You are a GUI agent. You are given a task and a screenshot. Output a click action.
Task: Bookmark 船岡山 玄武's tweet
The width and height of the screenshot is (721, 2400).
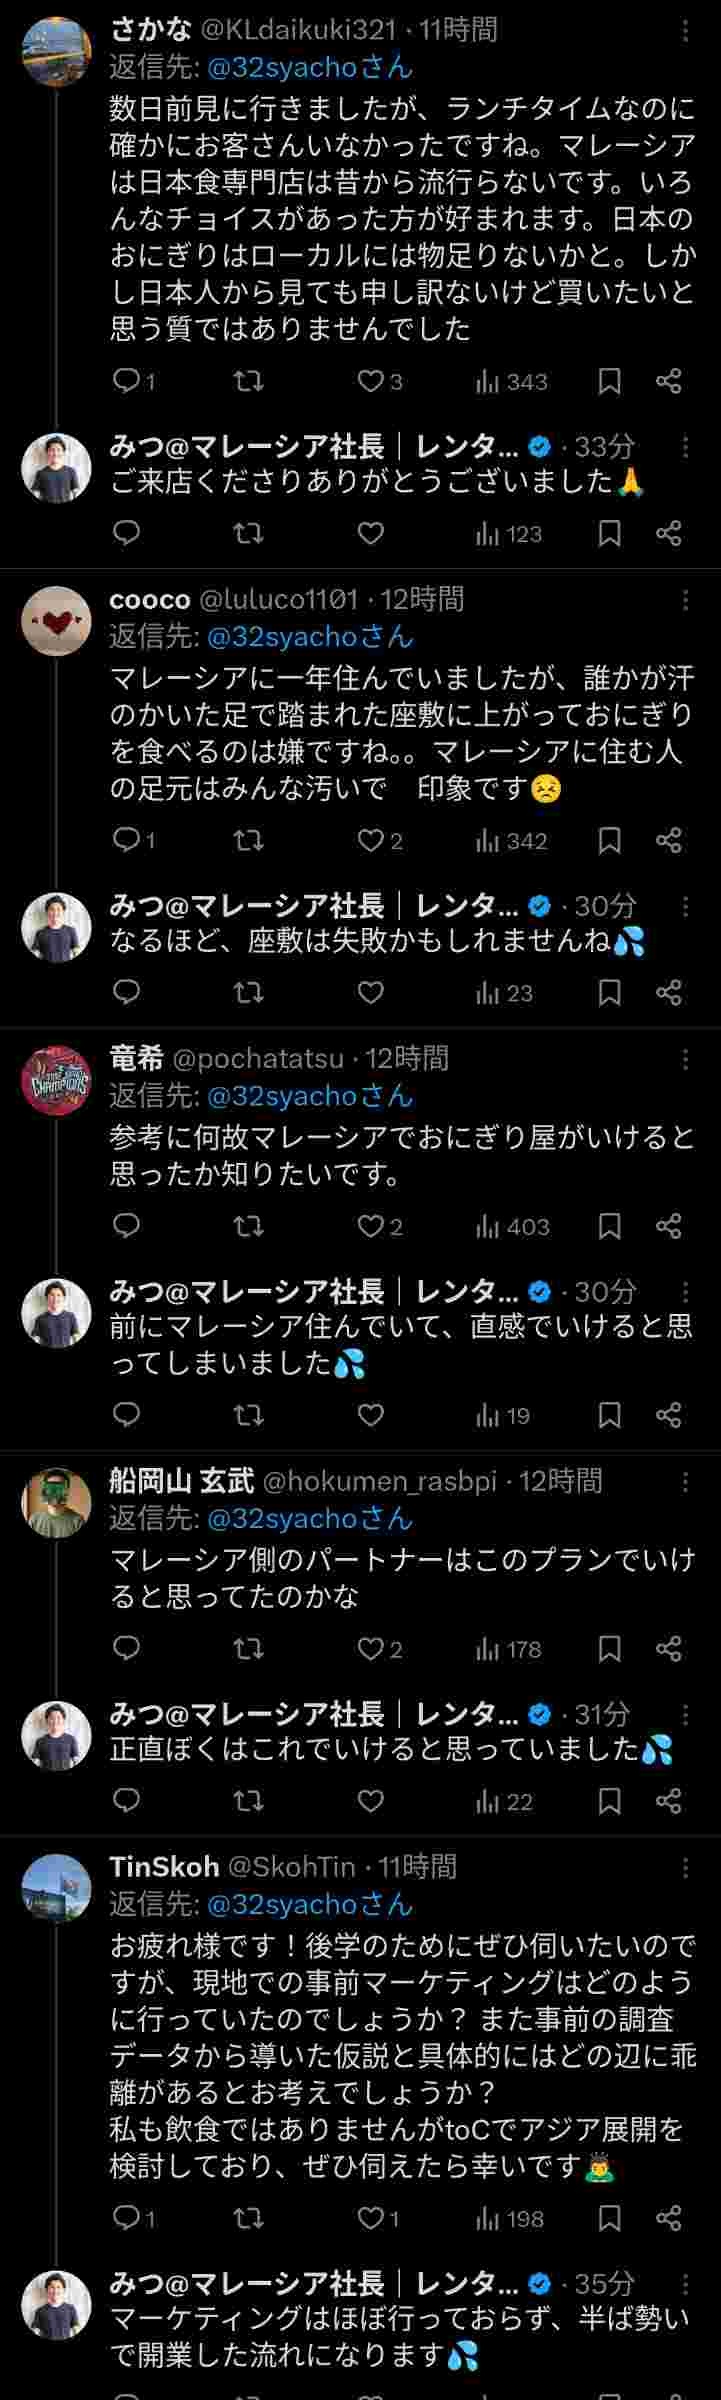pyautogui.click(x=609, y=1649)
